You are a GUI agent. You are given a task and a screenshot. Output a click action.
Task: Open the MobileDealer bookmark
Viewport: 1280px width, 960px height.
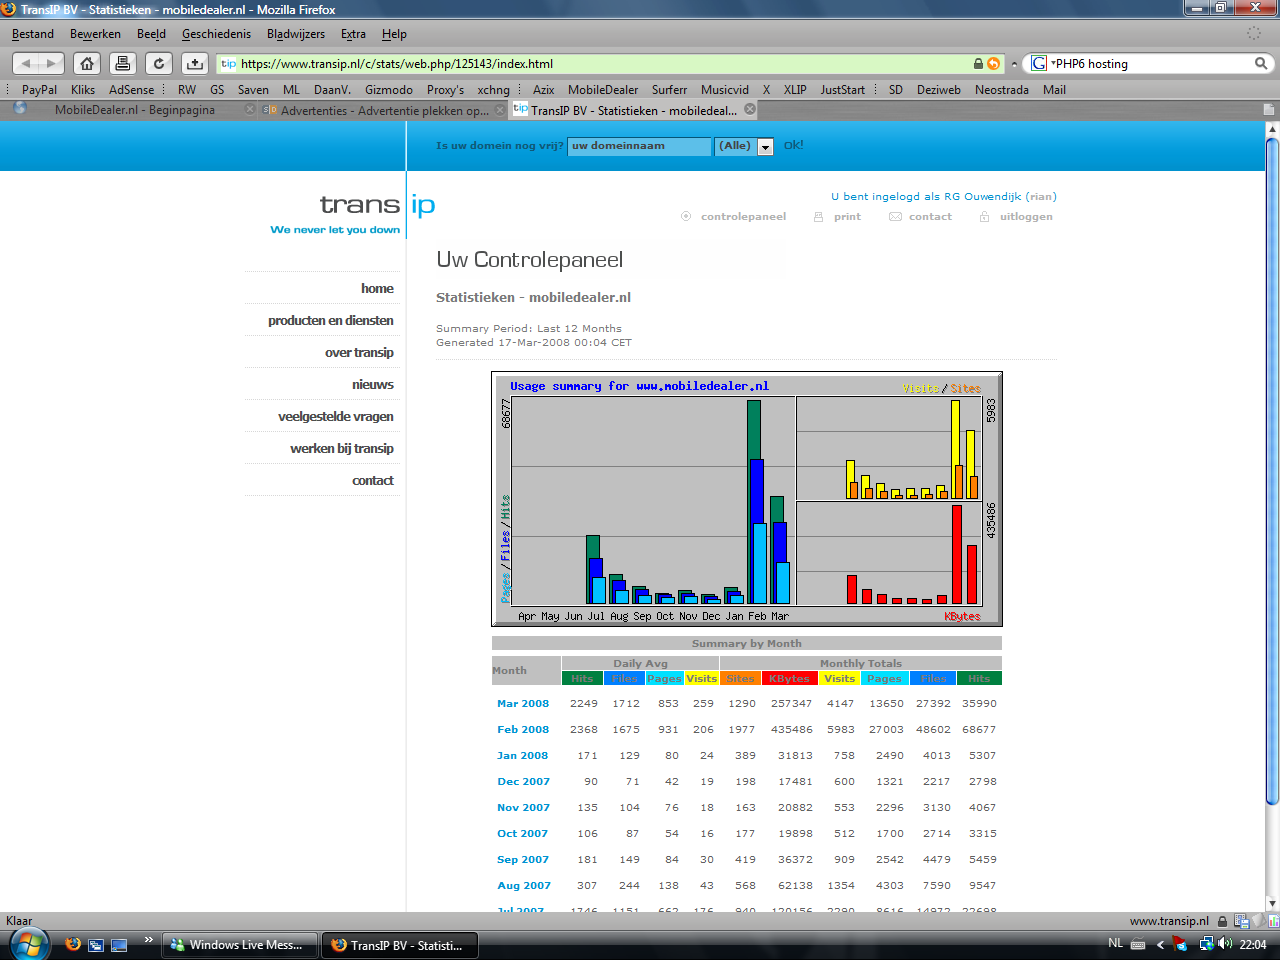pos(603,90)
